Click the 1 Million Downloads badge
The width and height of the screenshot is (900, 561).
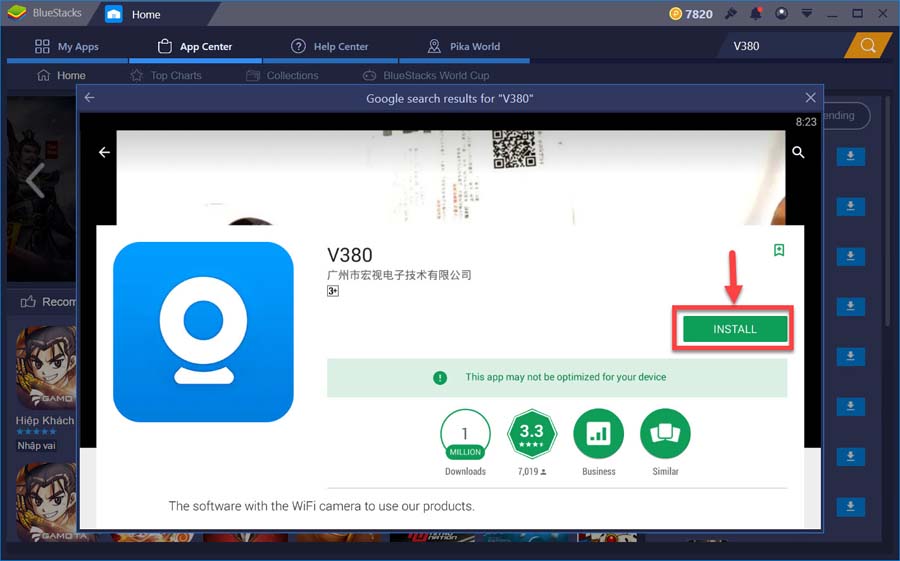465,442
